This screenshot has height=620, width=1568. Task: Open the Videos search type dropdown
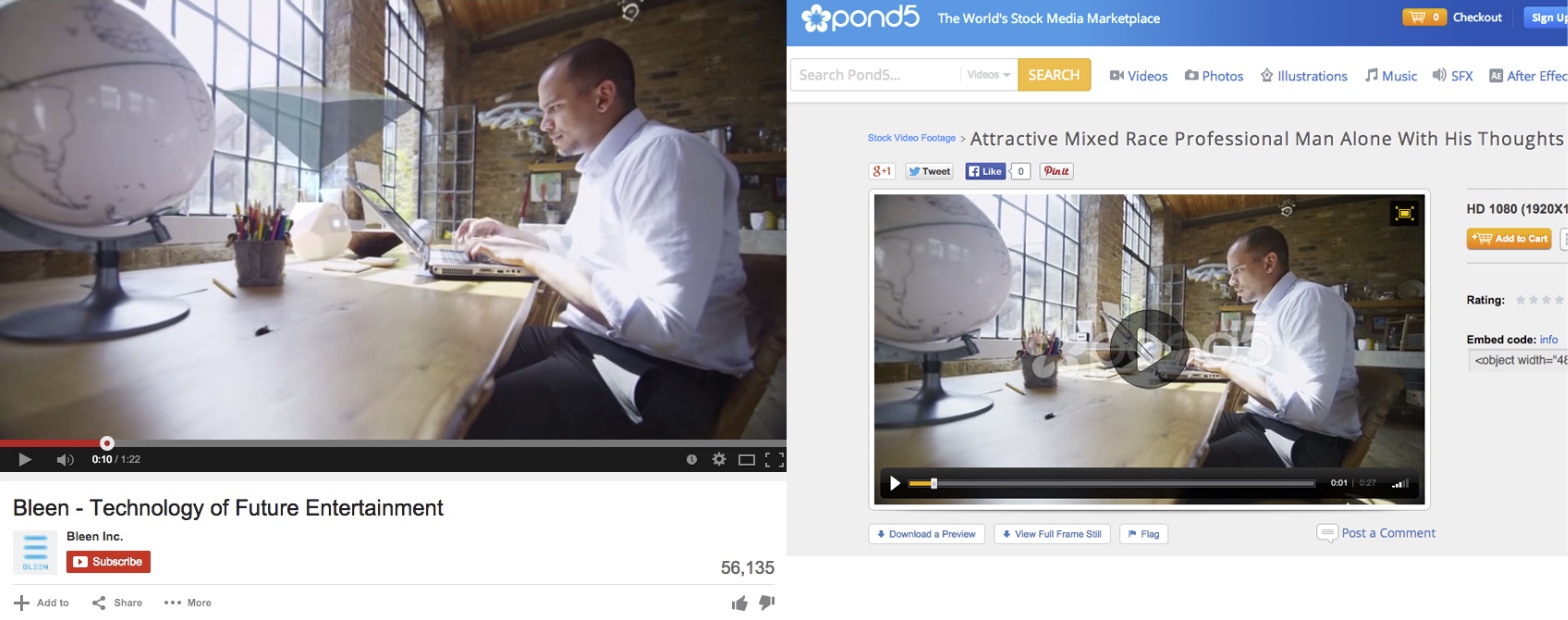[x=988, y=75]
